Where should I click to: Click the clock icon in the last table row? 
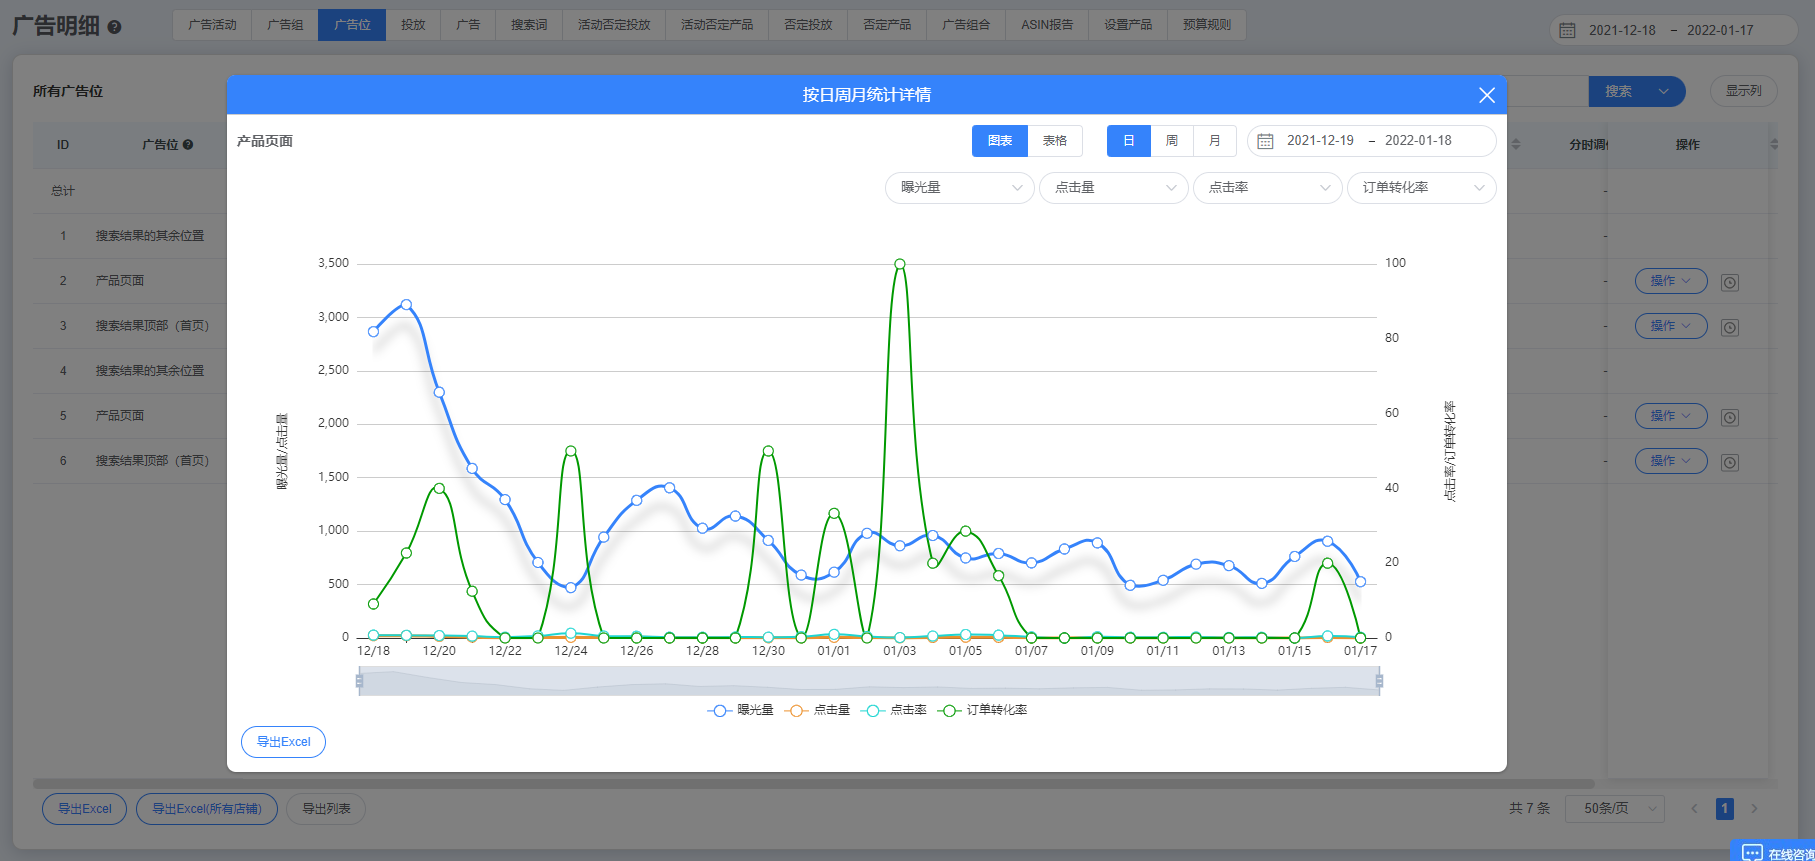(x=1729, y=463)
